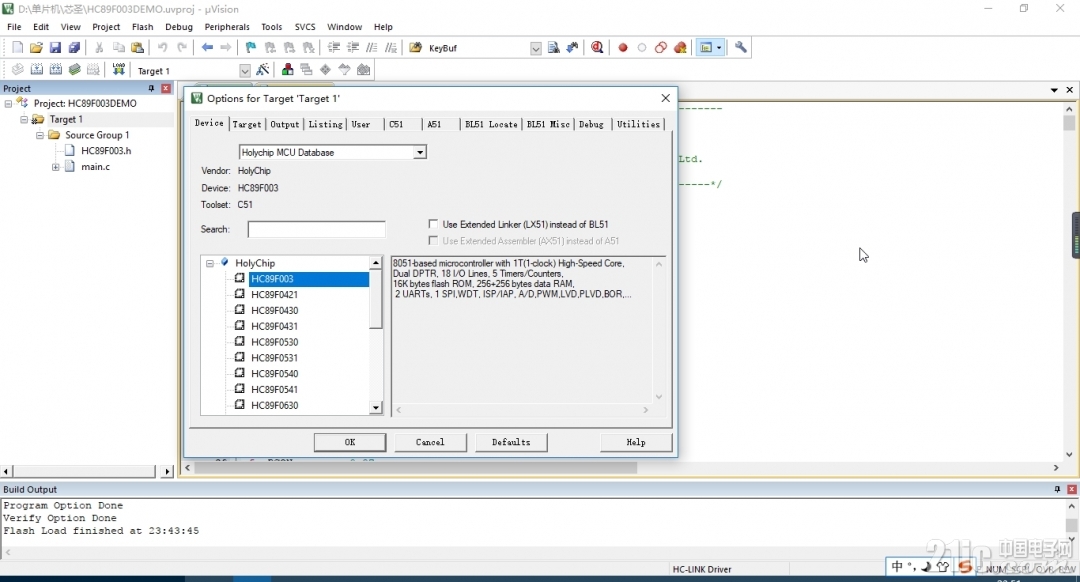
Task: Click the Help button in the dialog
Action: click(636, 442)
